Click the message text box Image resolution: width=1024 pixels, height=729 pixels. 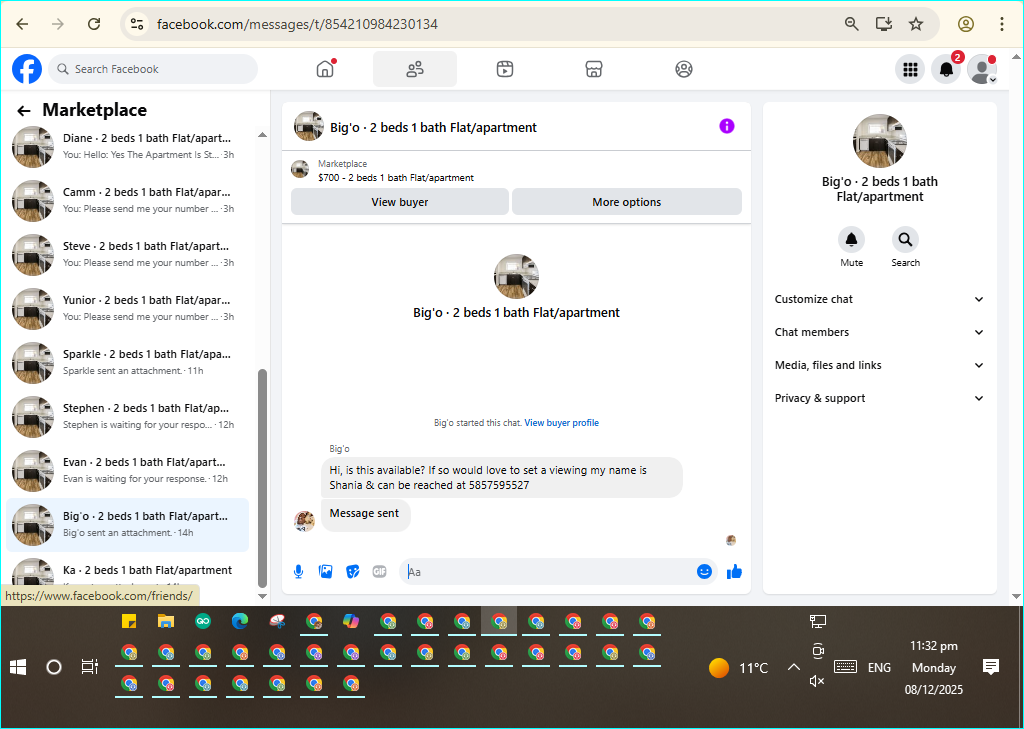click(x=549, y=572)
